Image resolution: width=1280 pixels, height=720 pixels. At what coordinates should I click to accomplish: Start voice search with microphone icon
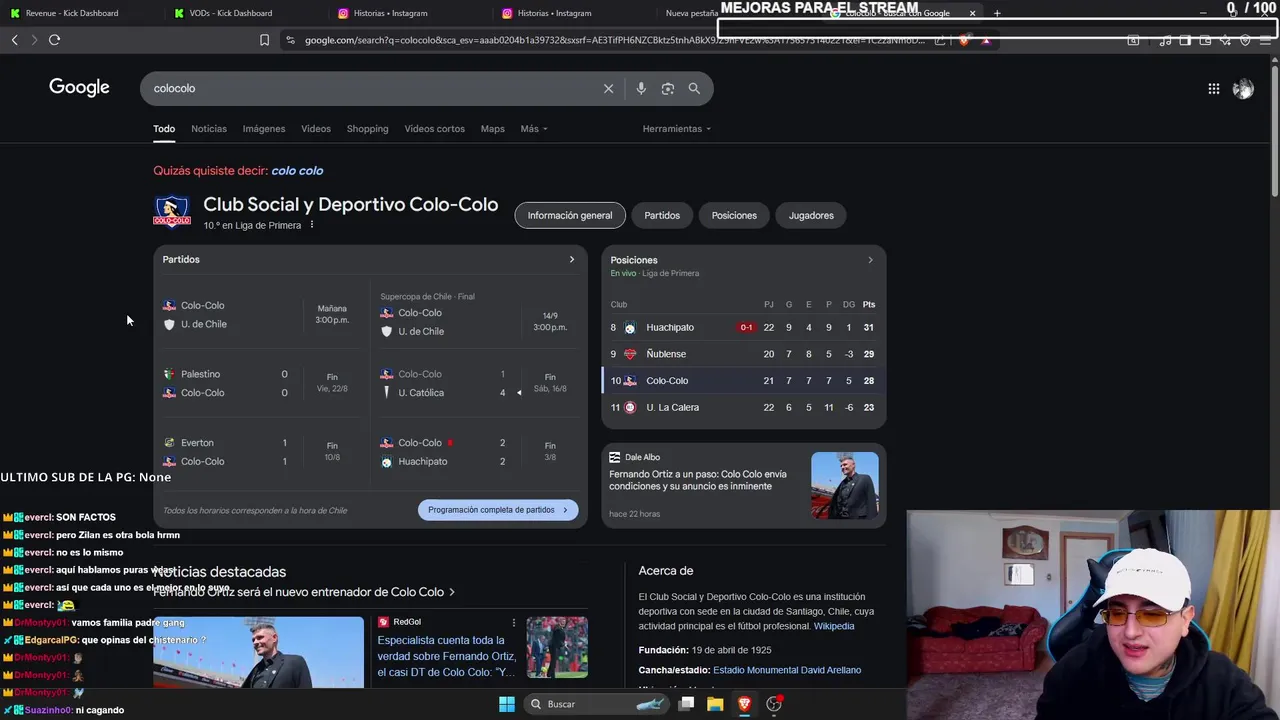pos(641,88)
